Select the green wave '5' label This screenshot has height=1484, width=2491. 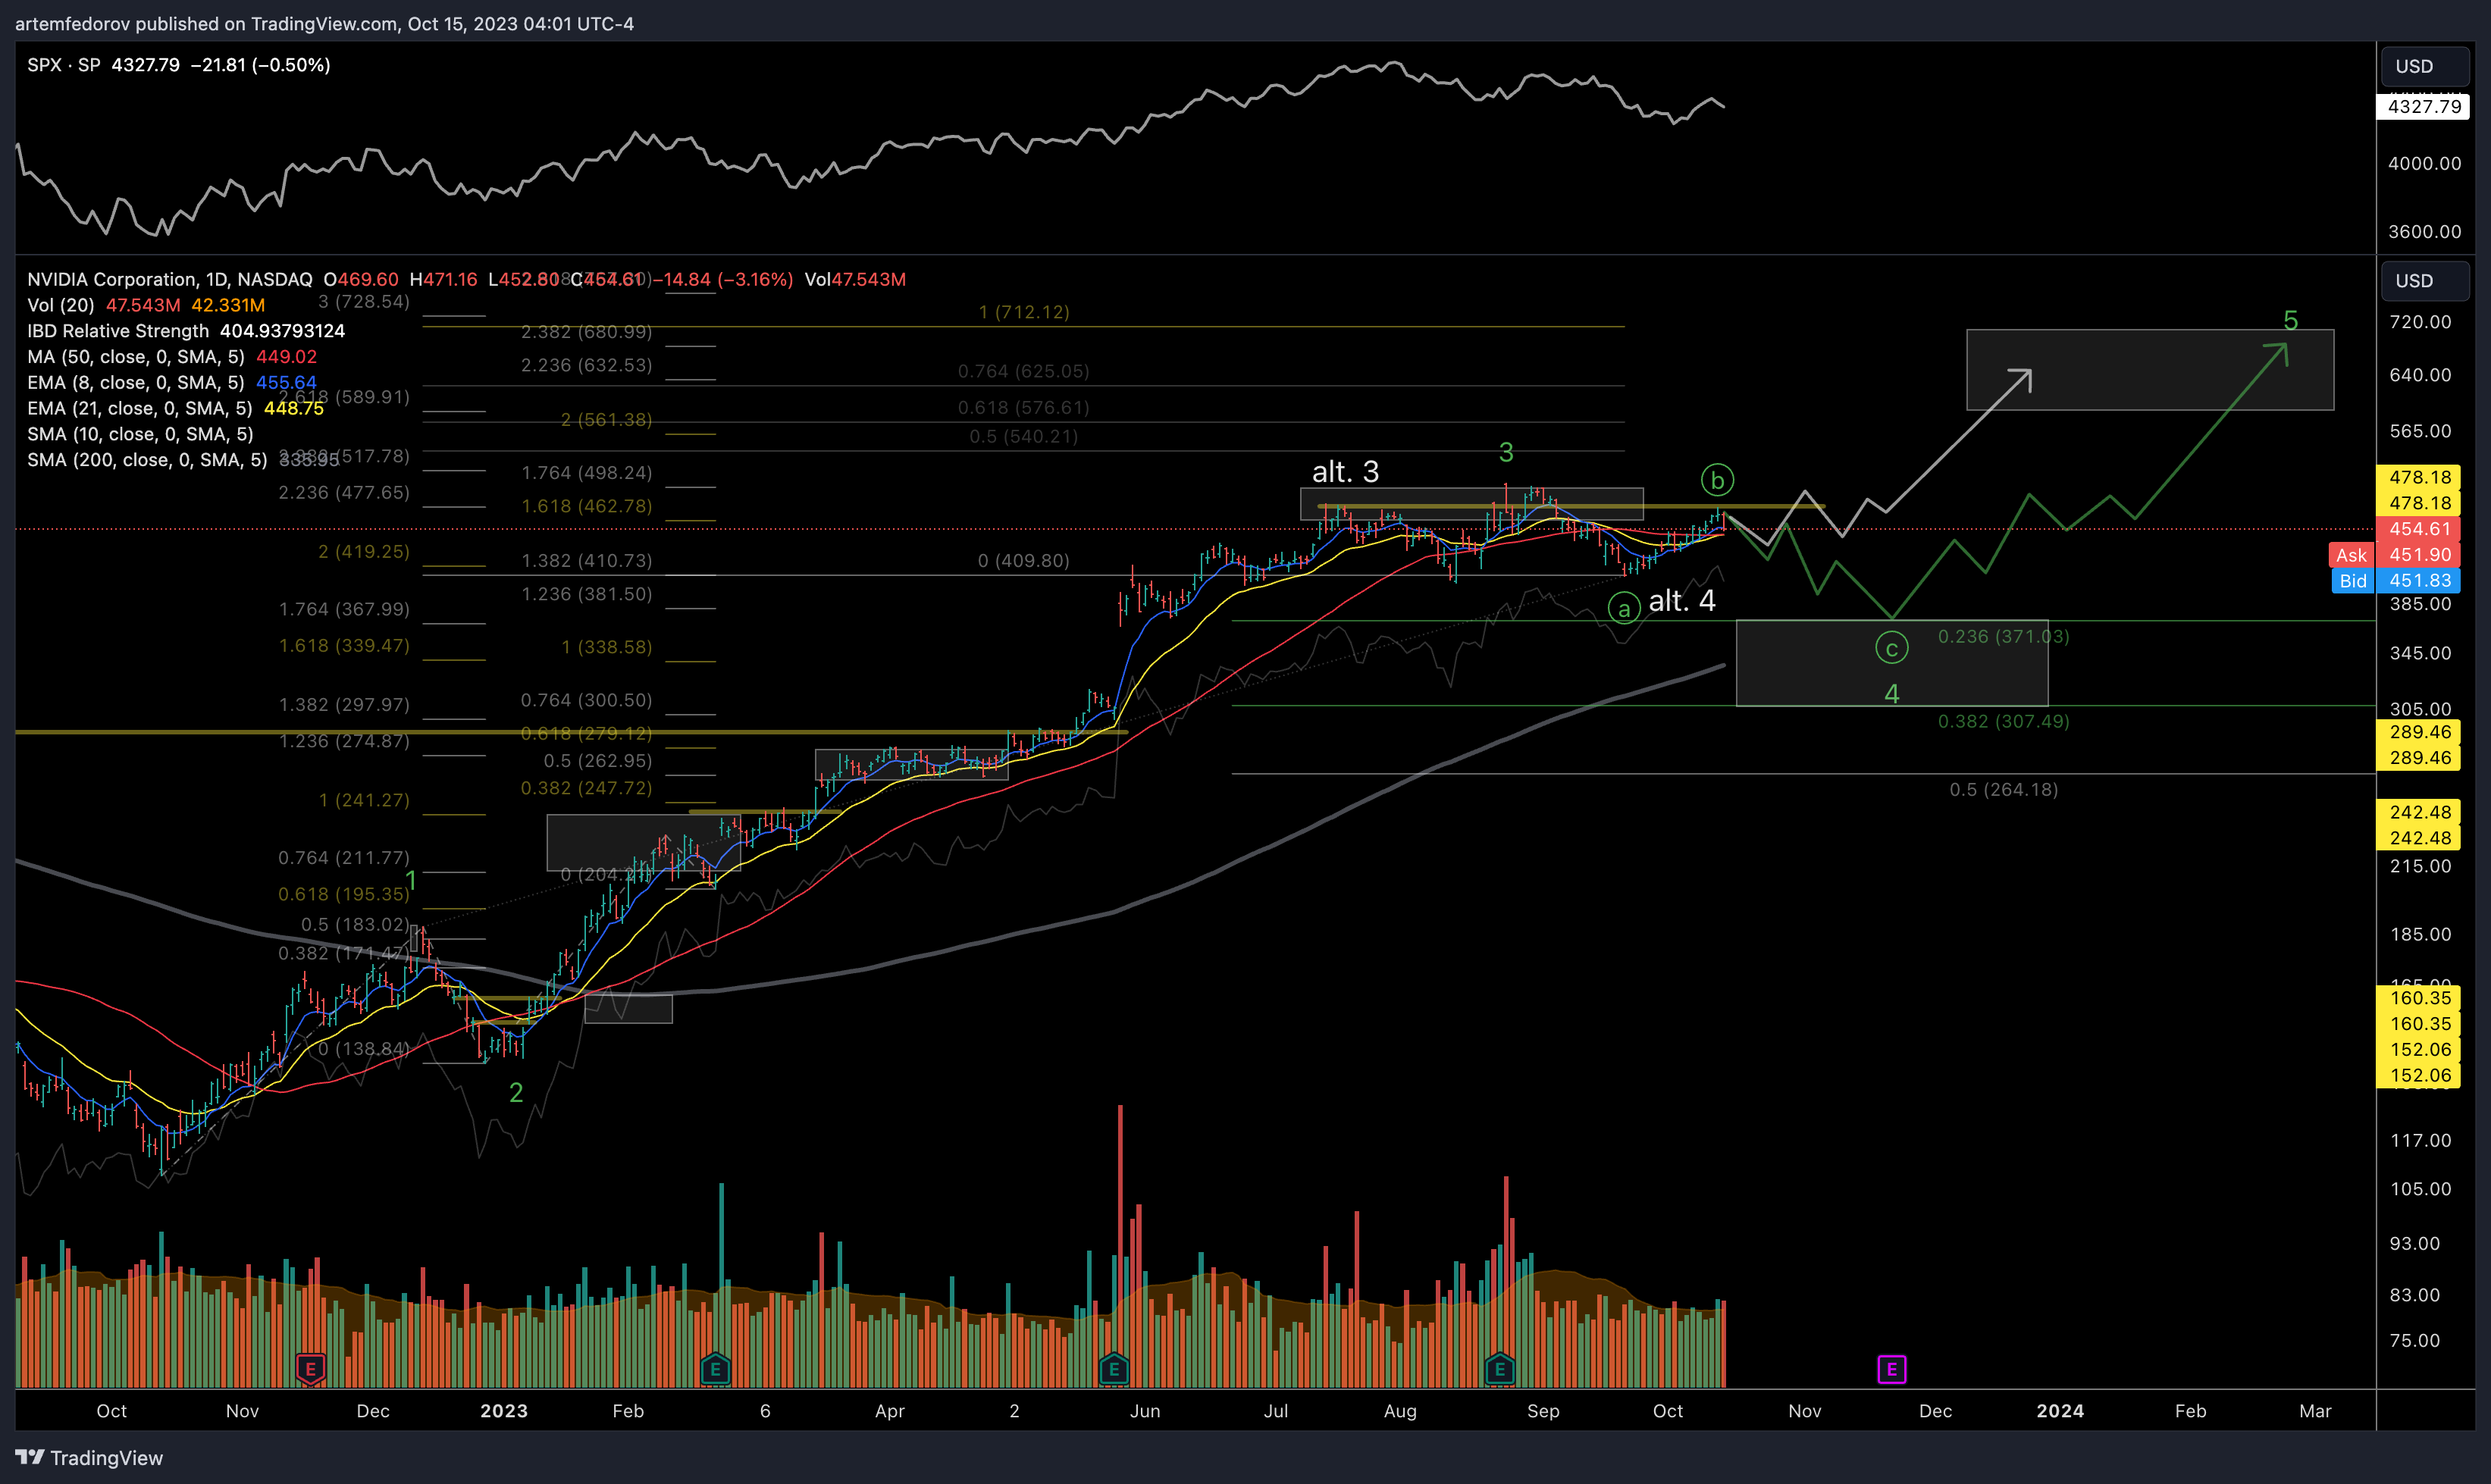(2290, 320)
